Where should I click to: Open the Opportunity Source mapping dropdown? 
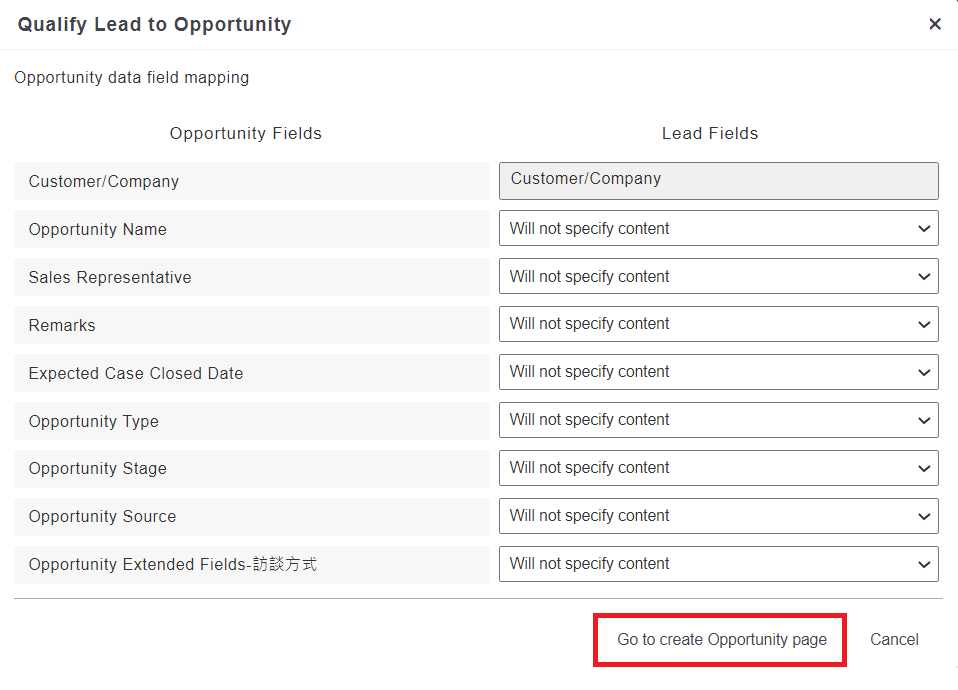pos(718,516)
